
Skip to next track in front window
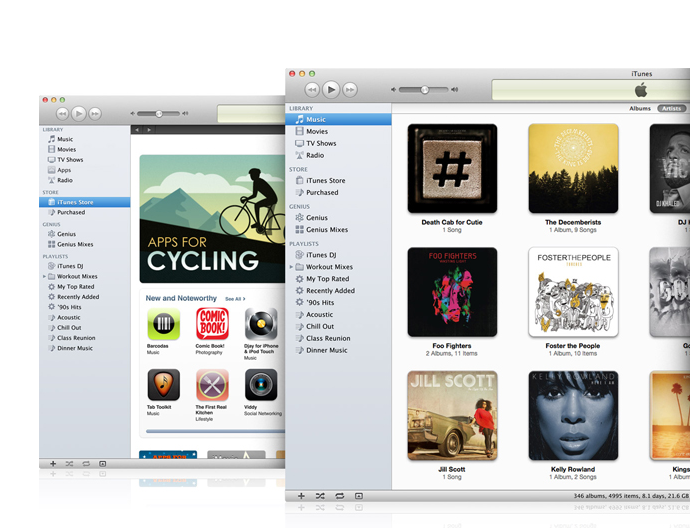pos(350,90)
